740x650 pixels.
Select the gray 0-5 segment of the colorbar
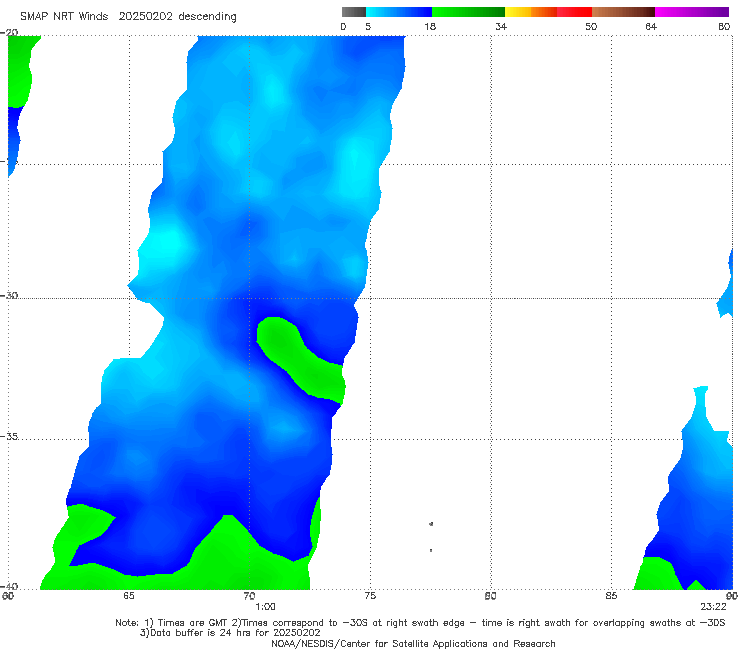pos(353,12)
